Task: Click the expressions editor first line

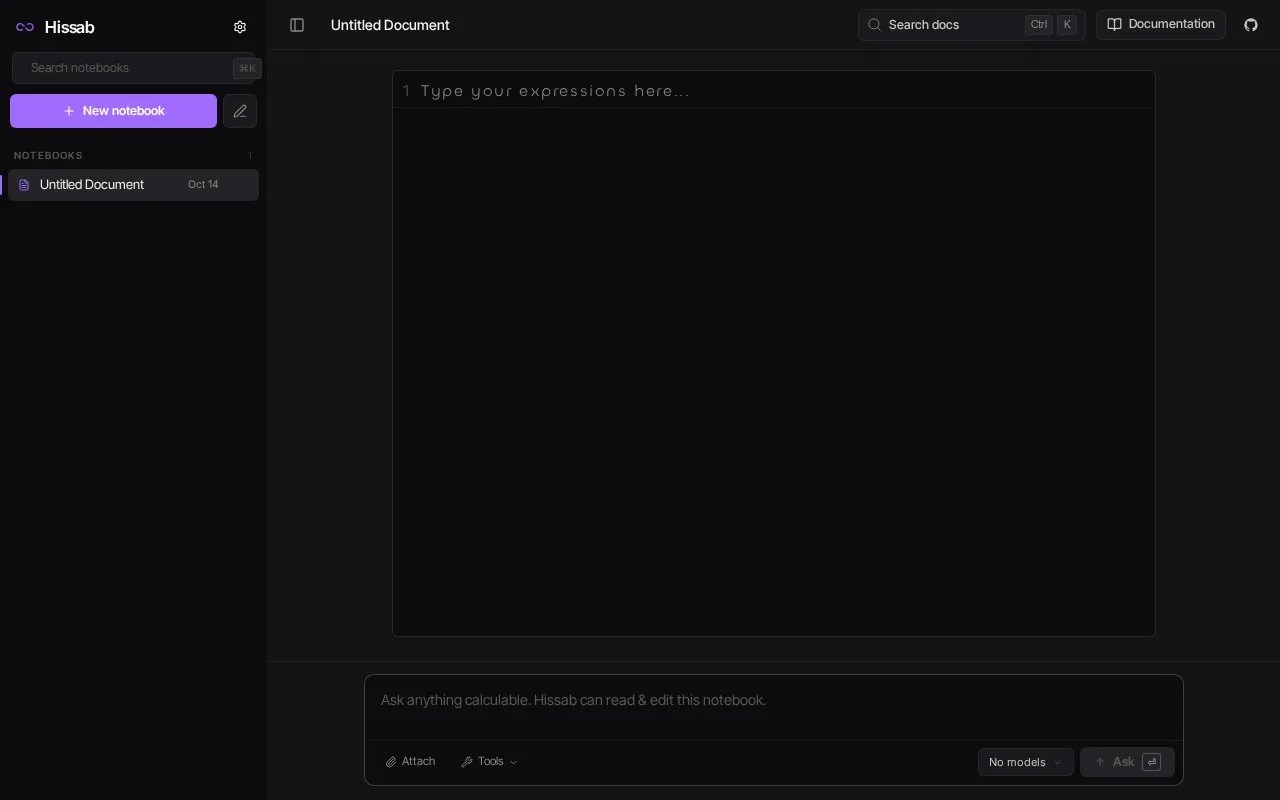Action: coord(774,91)
